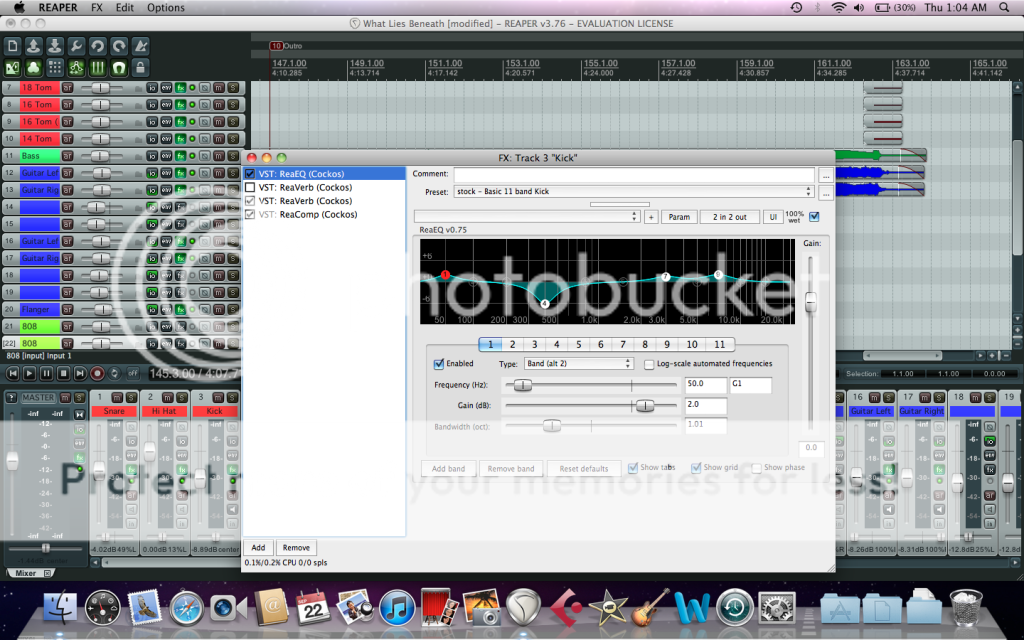The height and width of the screenshot is (640, 1024).
Task: Select EQ band tab 11
Action: [719, 344]
